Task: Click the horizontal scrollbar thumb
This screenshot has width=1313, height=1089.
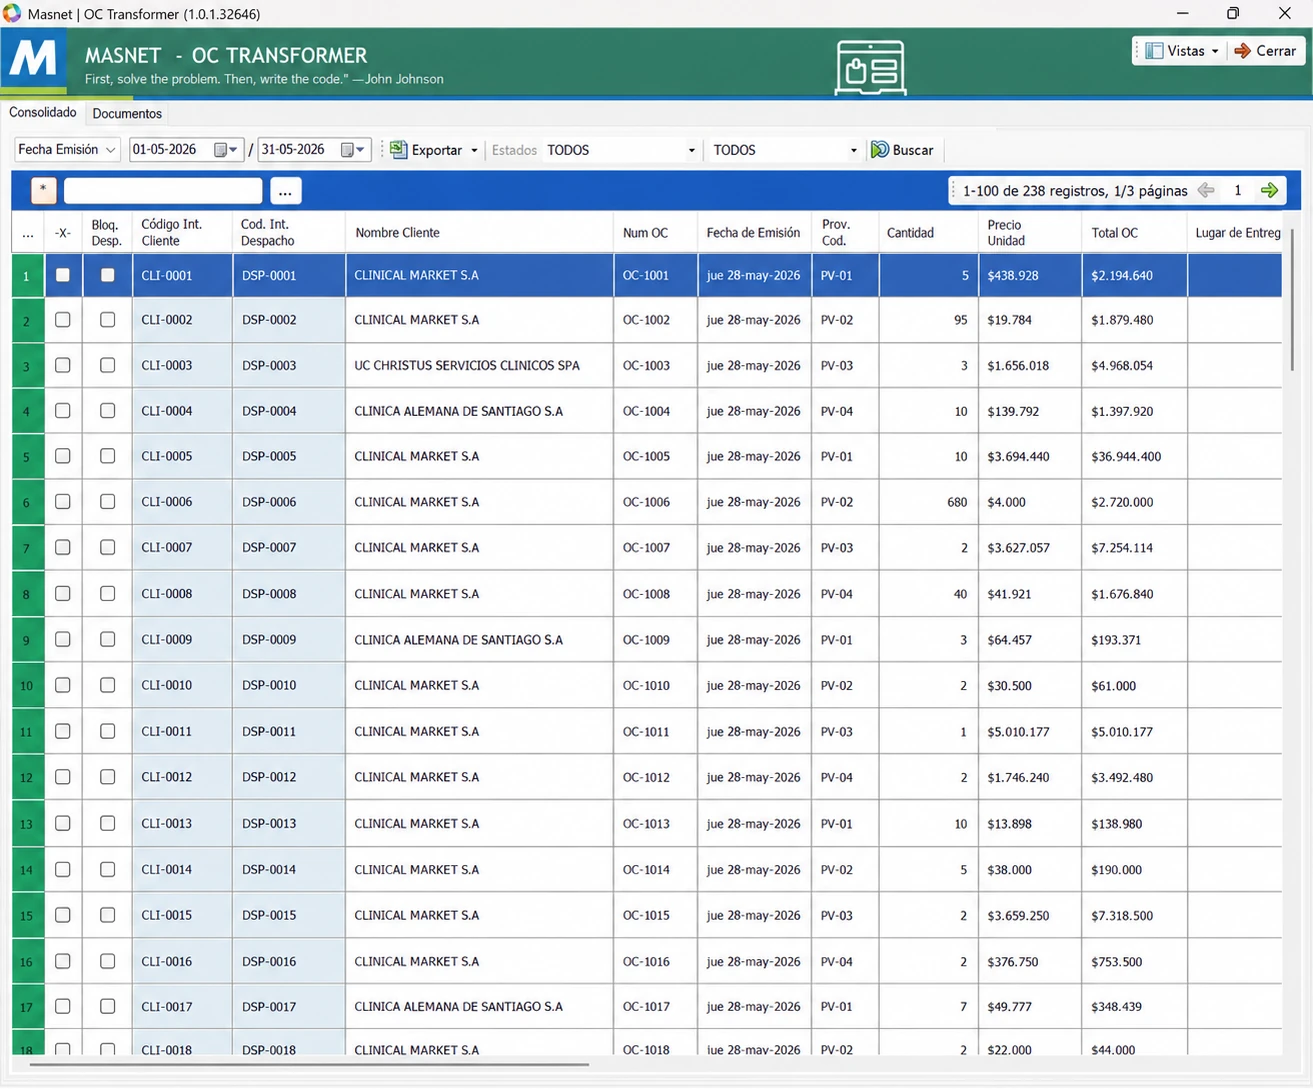Action: click(x=310, y=1065)
